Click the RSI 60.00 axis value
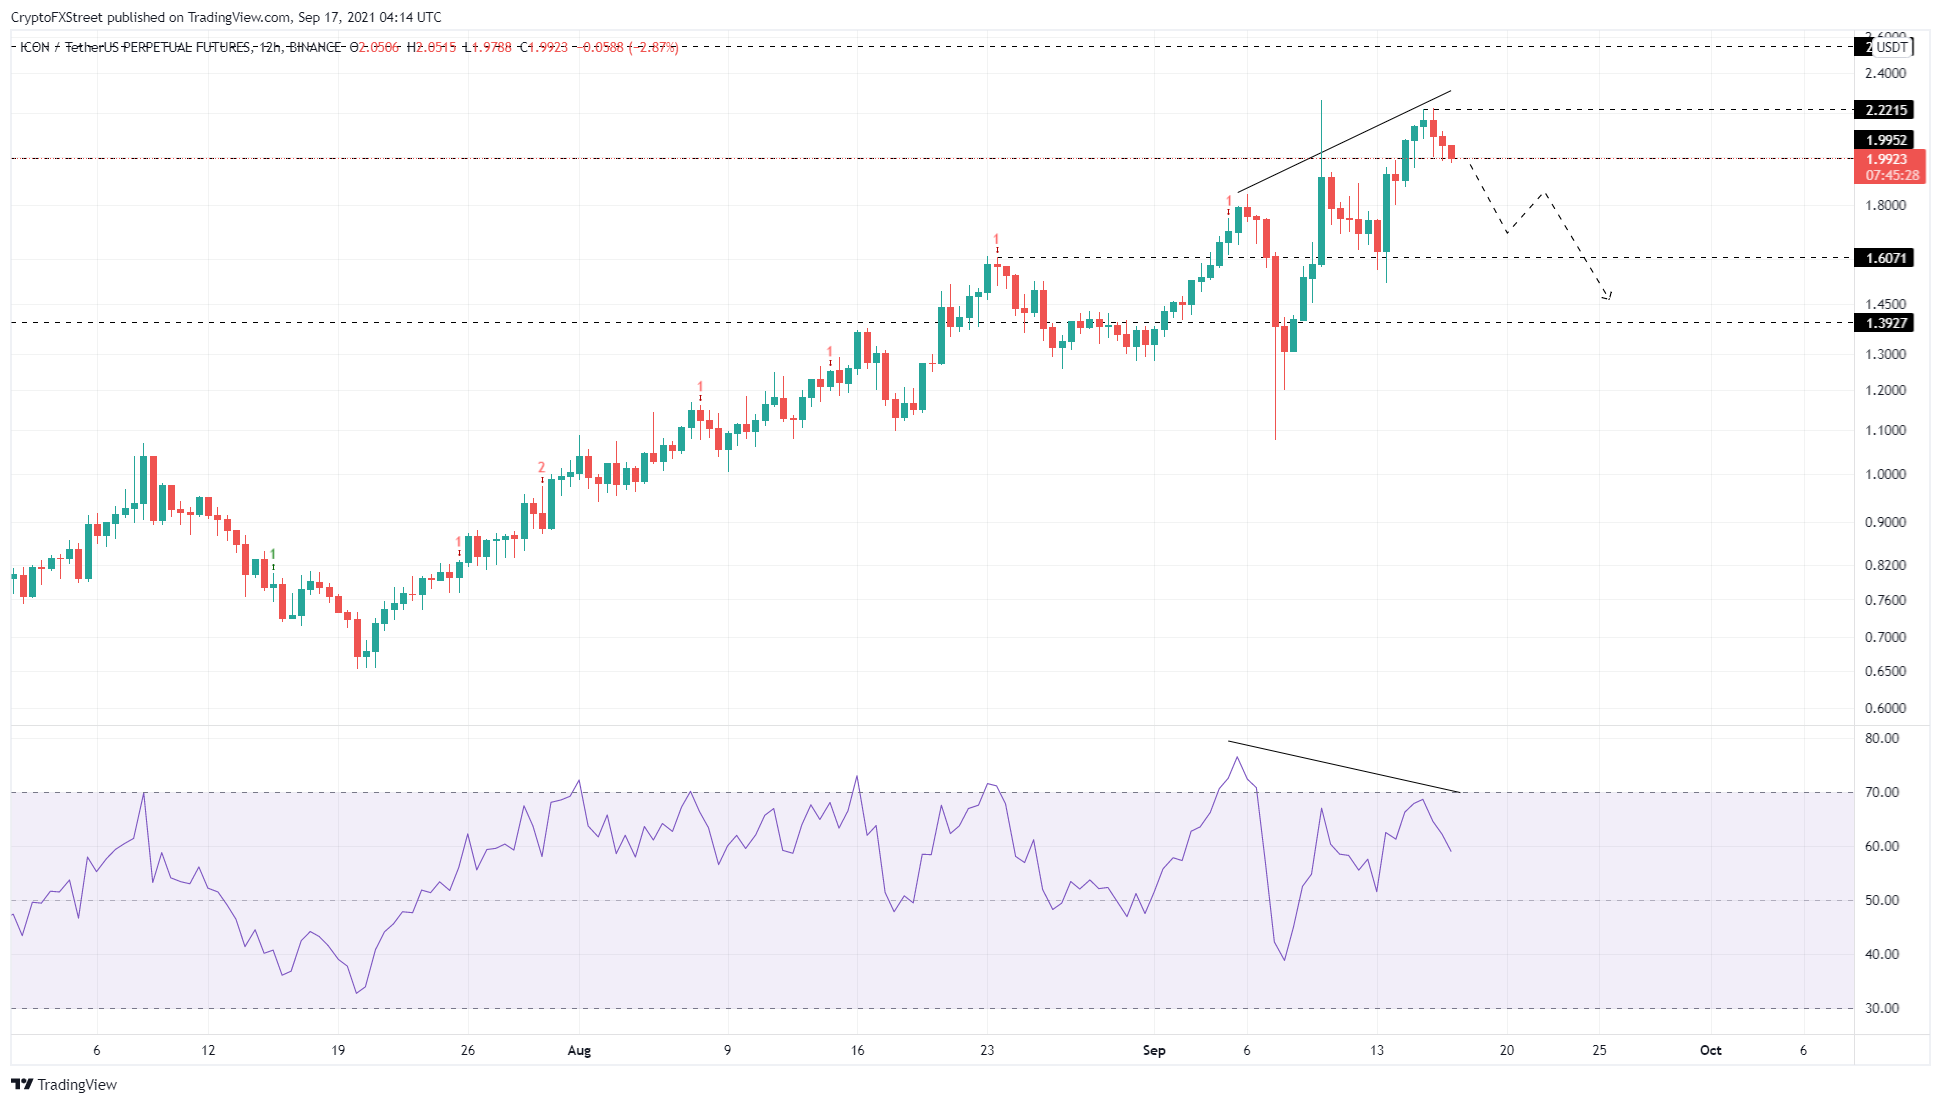The height and width of the screenshot is (1104, 1941). (1882, 847)
